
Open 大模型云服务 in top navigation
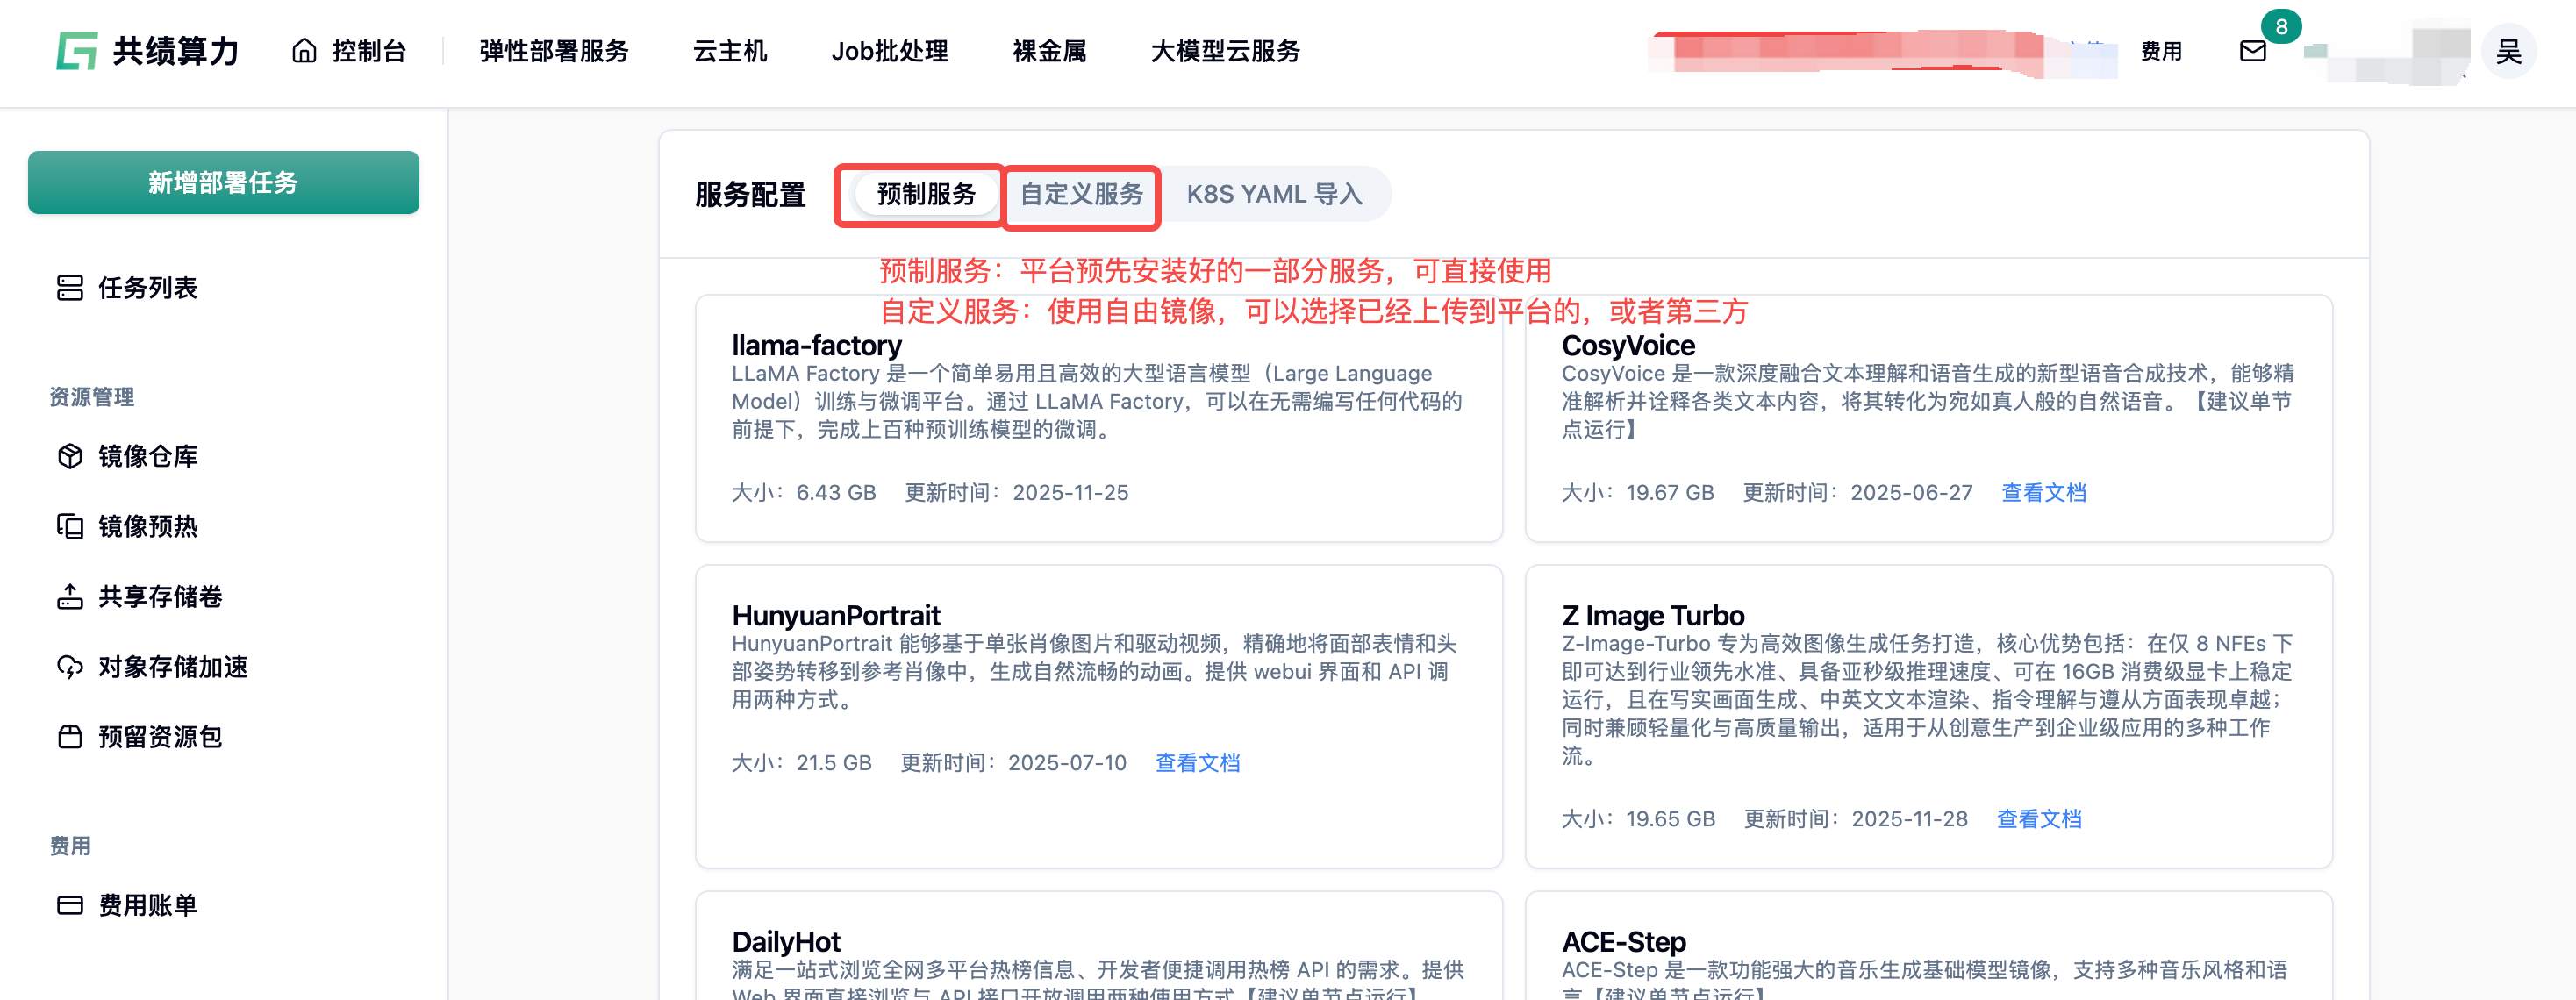(1225, 51)
